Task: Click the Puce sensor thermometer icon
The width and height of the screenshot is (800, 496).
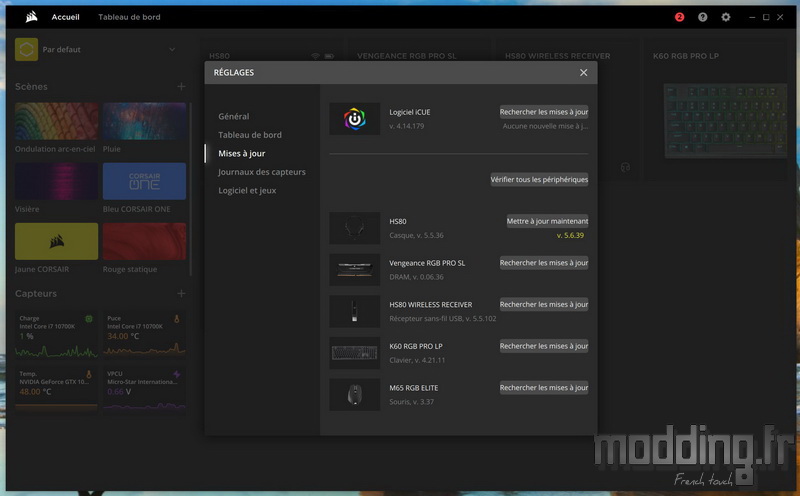Action: click(x=177, y=319)
